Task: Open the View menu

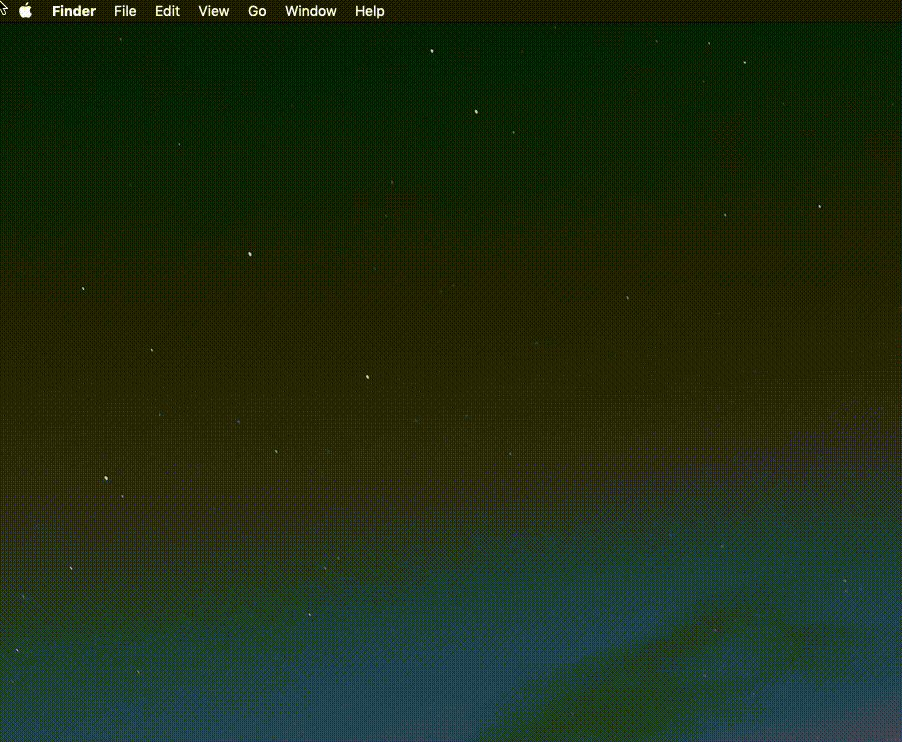Action: pyautogui.click(x=213, y=11)
